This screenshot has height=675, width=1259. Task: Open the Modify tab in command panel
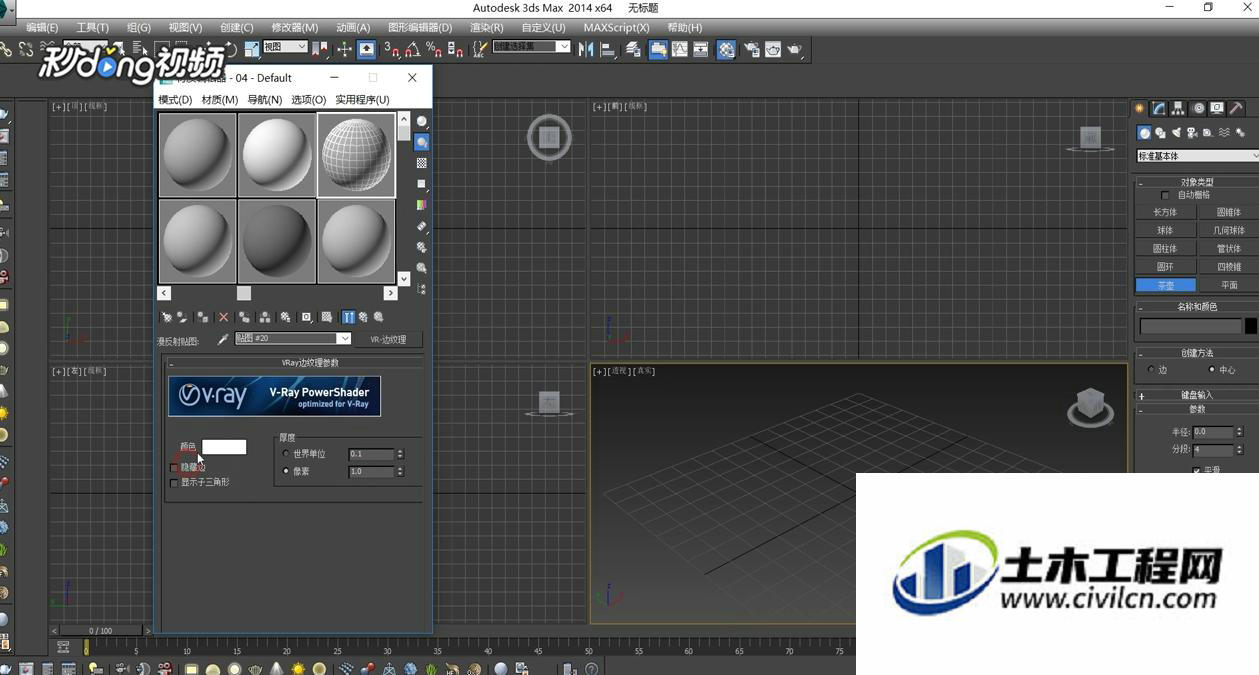1158,108
